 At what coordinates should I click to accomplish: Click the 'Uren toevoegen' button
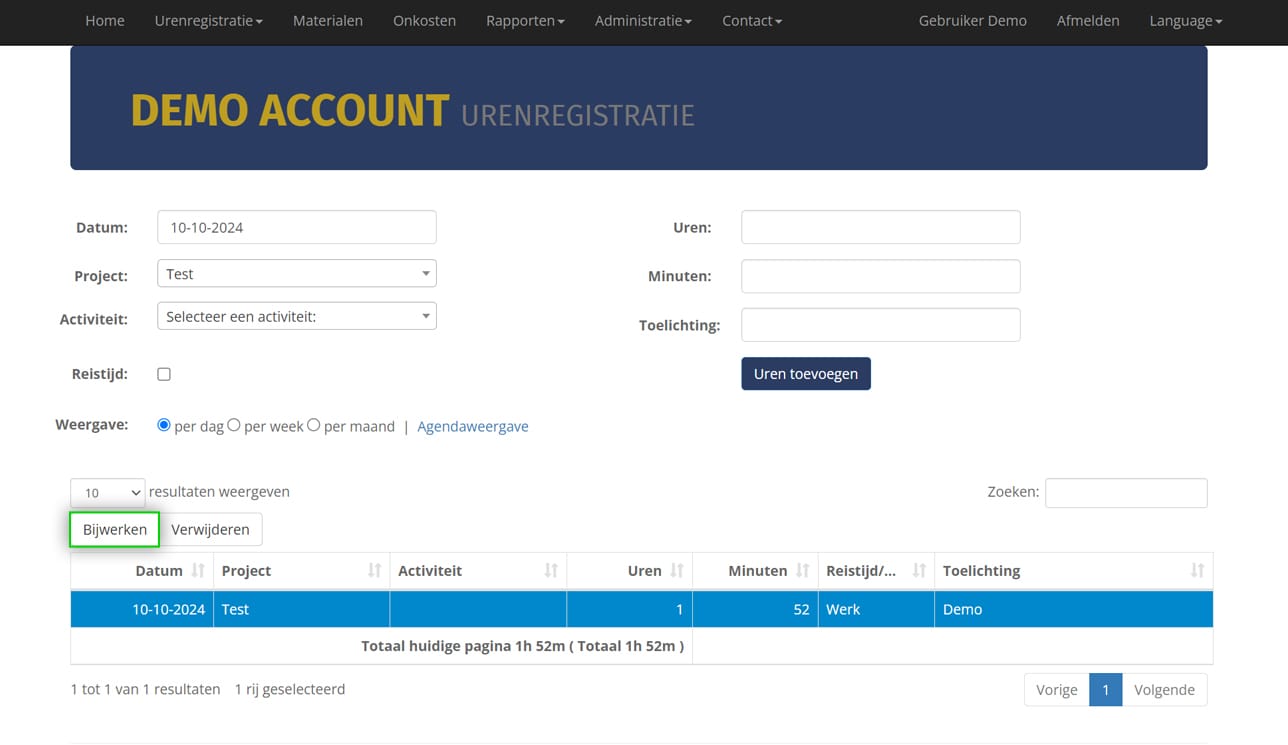pyautogui.click(x=806, y=374)
